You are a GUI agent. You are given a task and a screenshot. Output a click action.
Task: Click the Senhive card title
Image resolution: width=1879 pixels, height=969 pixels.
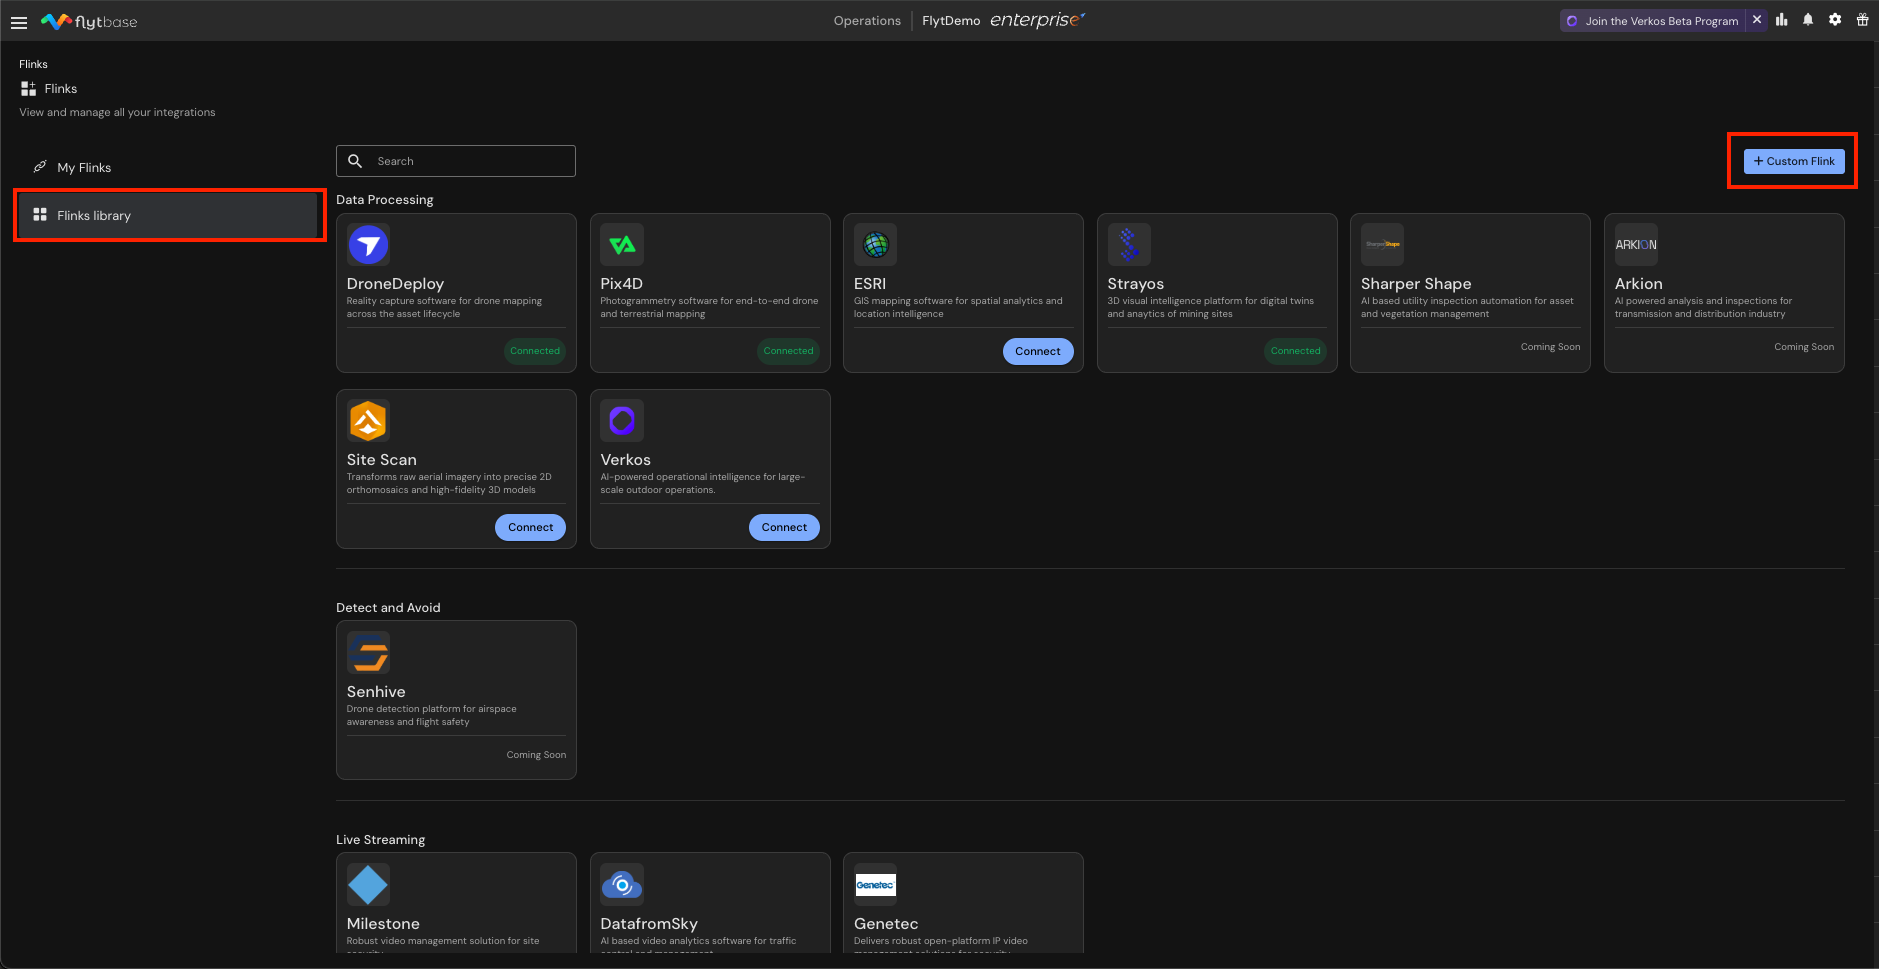click(376, 692)
